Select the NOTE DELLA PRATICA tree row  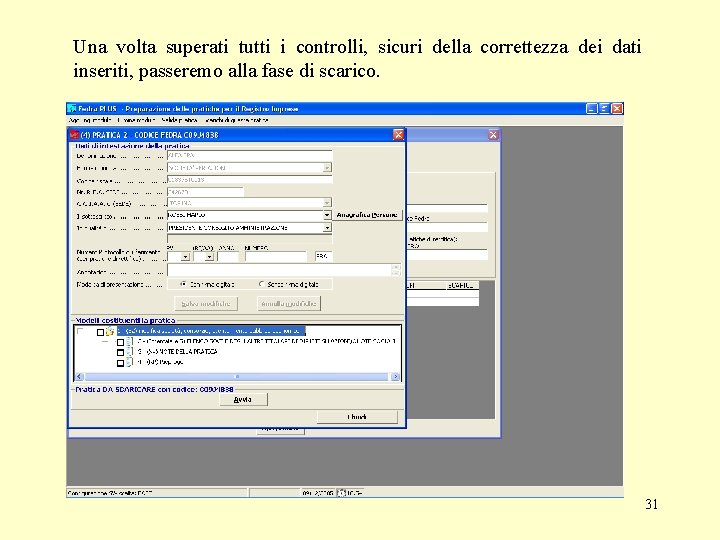point(177,352)
